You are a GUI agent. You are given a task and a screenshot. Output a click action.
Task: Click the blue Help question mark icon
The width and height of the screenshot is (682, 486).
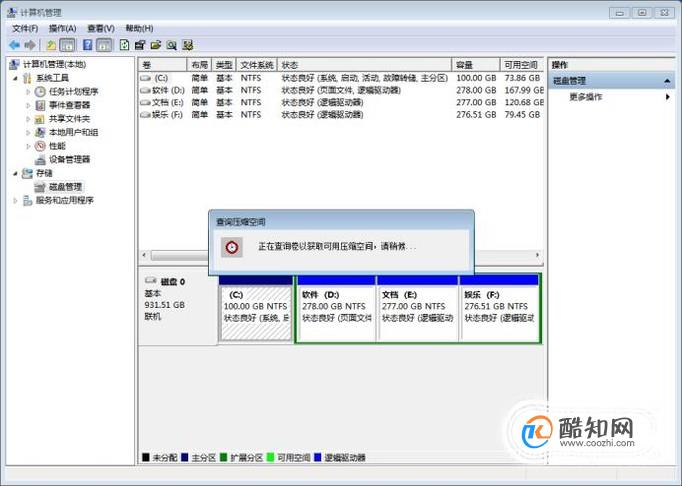[x=87, y=45]
